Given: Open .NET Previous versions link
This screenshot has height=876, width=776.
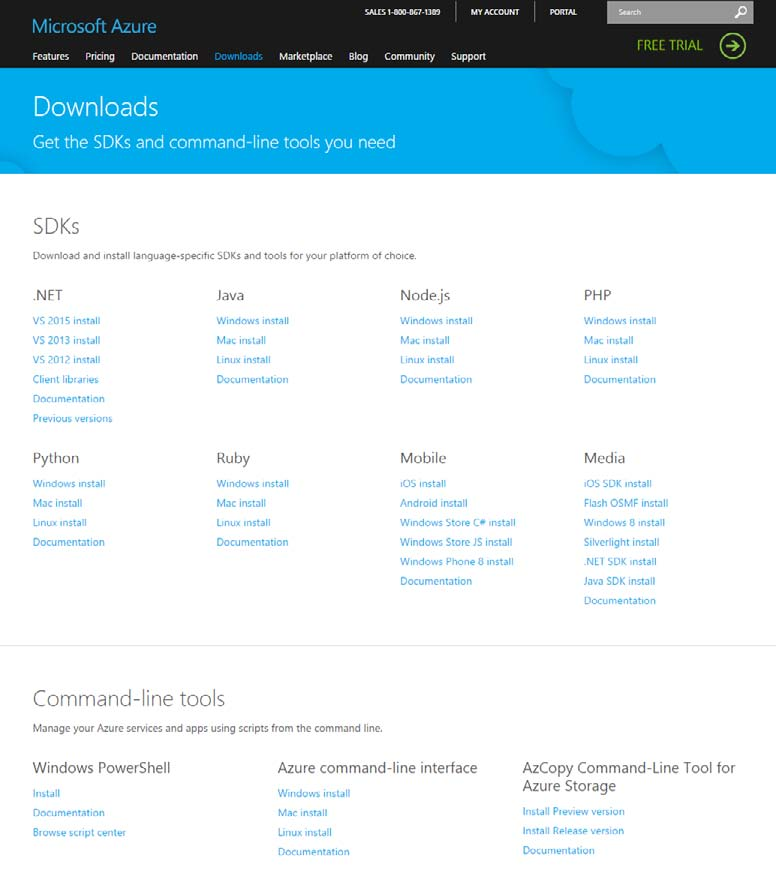Looking at the screenshot, I should pyautogui.click(x=72, y=419).
